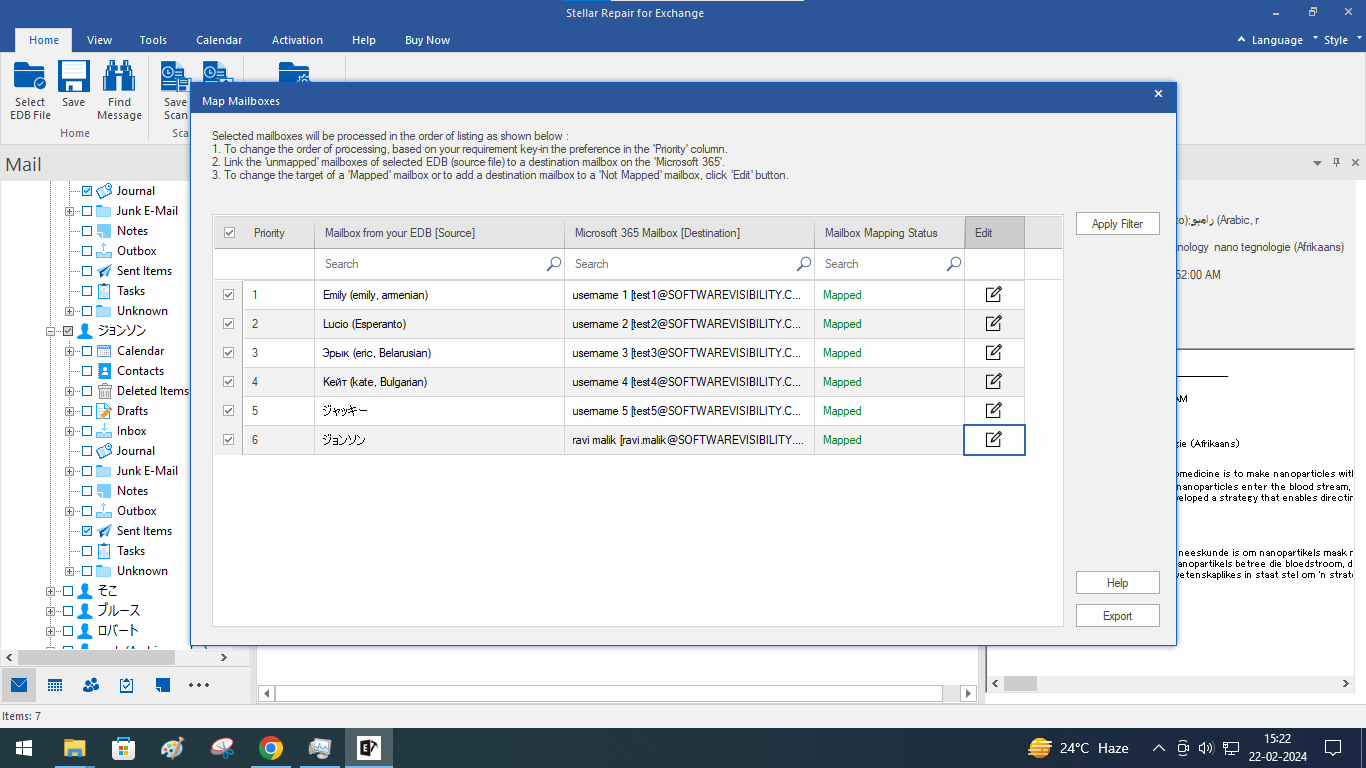This screenshot has width=1366, height=768.
Task: Open the Home ribbon tab
Action: pos(44,40)
